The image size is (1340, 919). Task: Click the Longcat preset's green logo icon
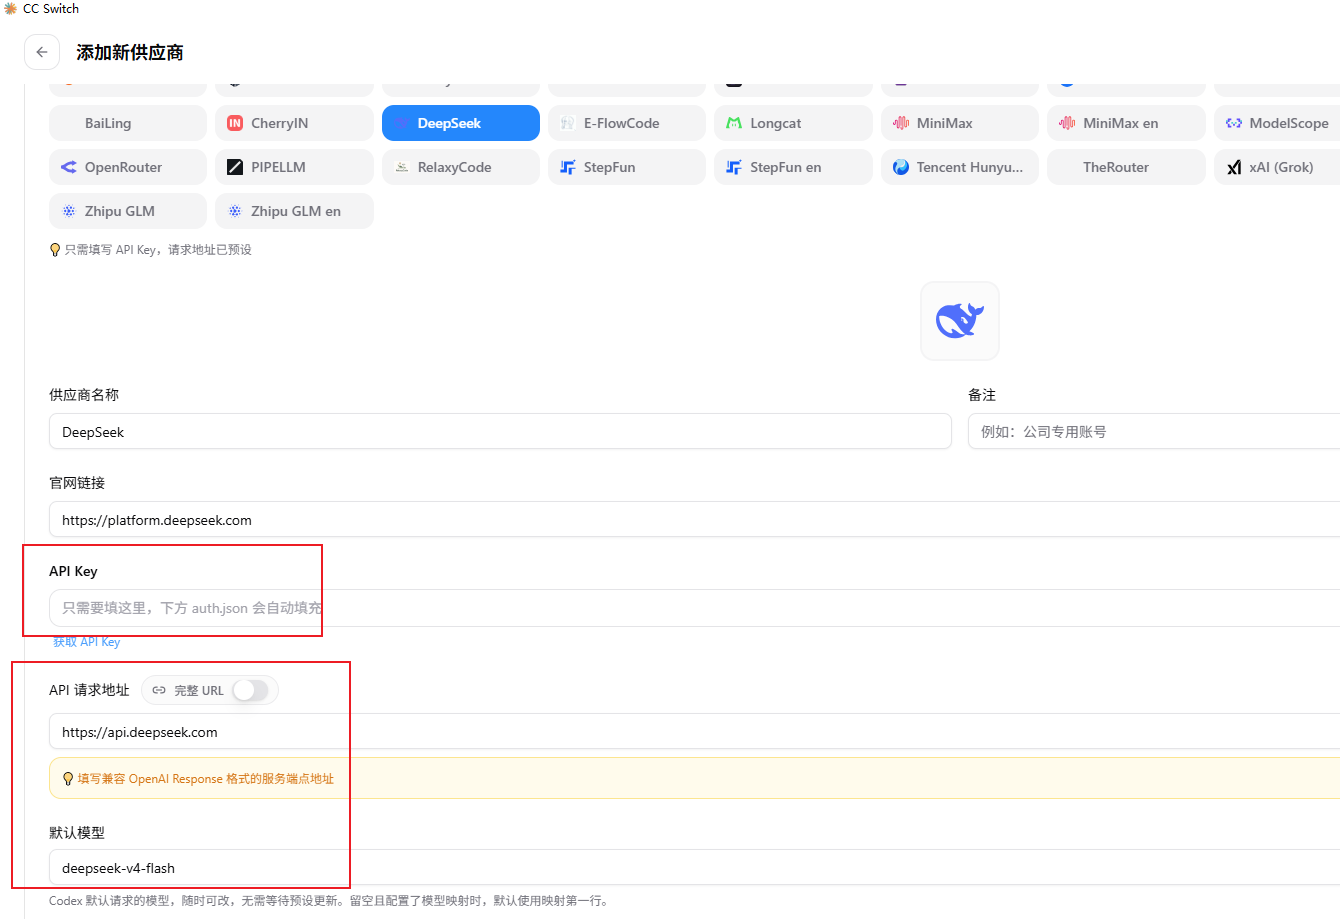point(734,123)
